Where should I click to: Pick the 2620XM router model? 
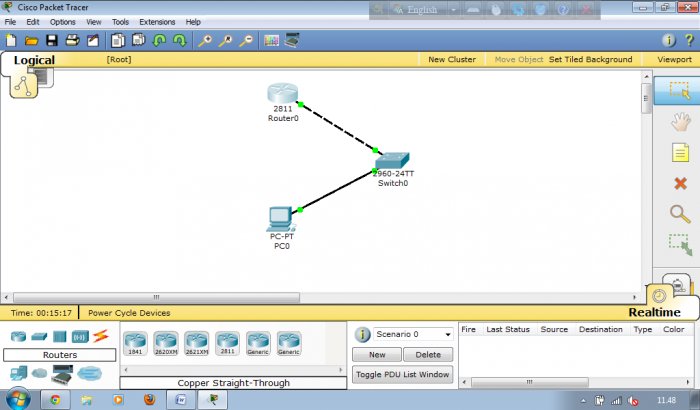pyautogui.click(x=166, y=343)
